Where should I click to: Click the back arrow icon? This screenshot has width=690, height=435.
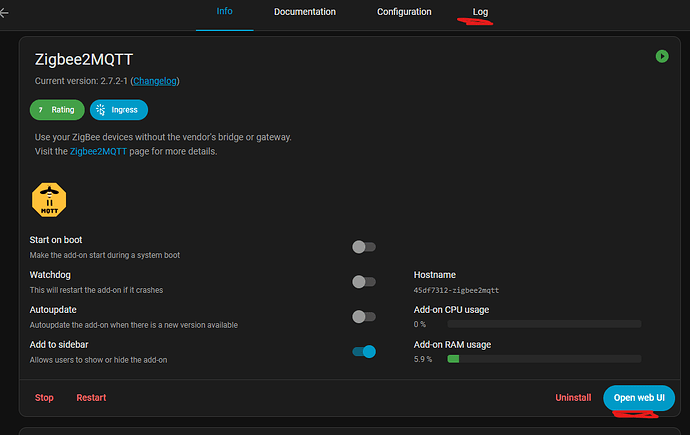click(x=4, y=13)
